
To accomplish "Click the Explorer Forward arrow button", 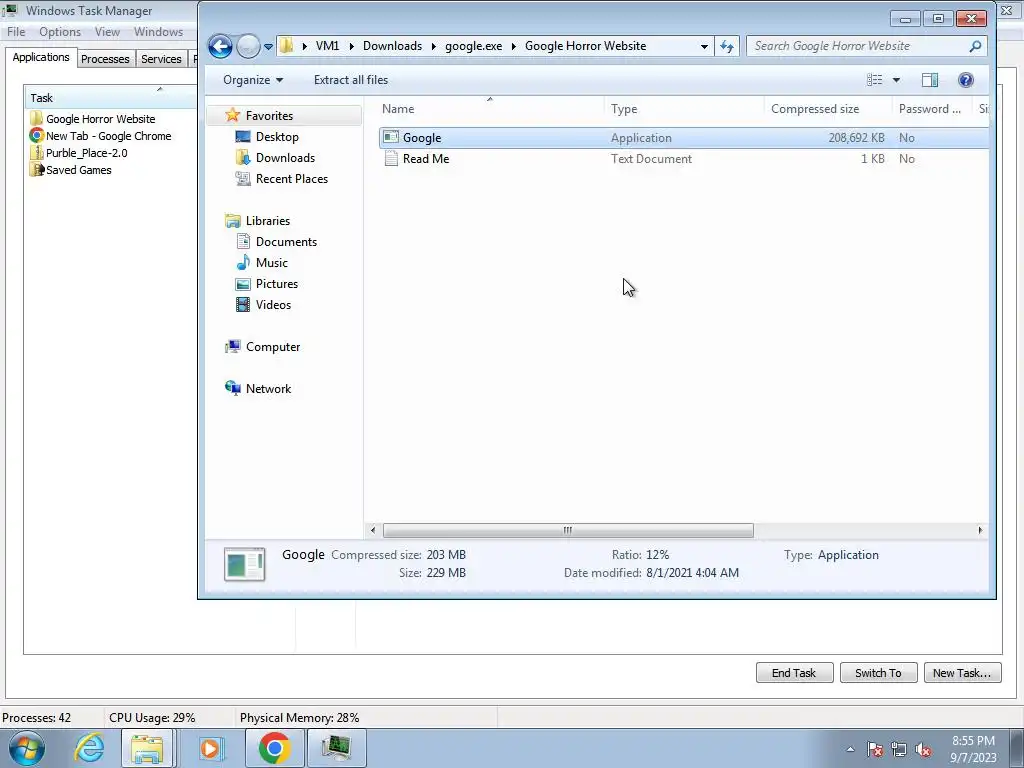I will [249, 46].
